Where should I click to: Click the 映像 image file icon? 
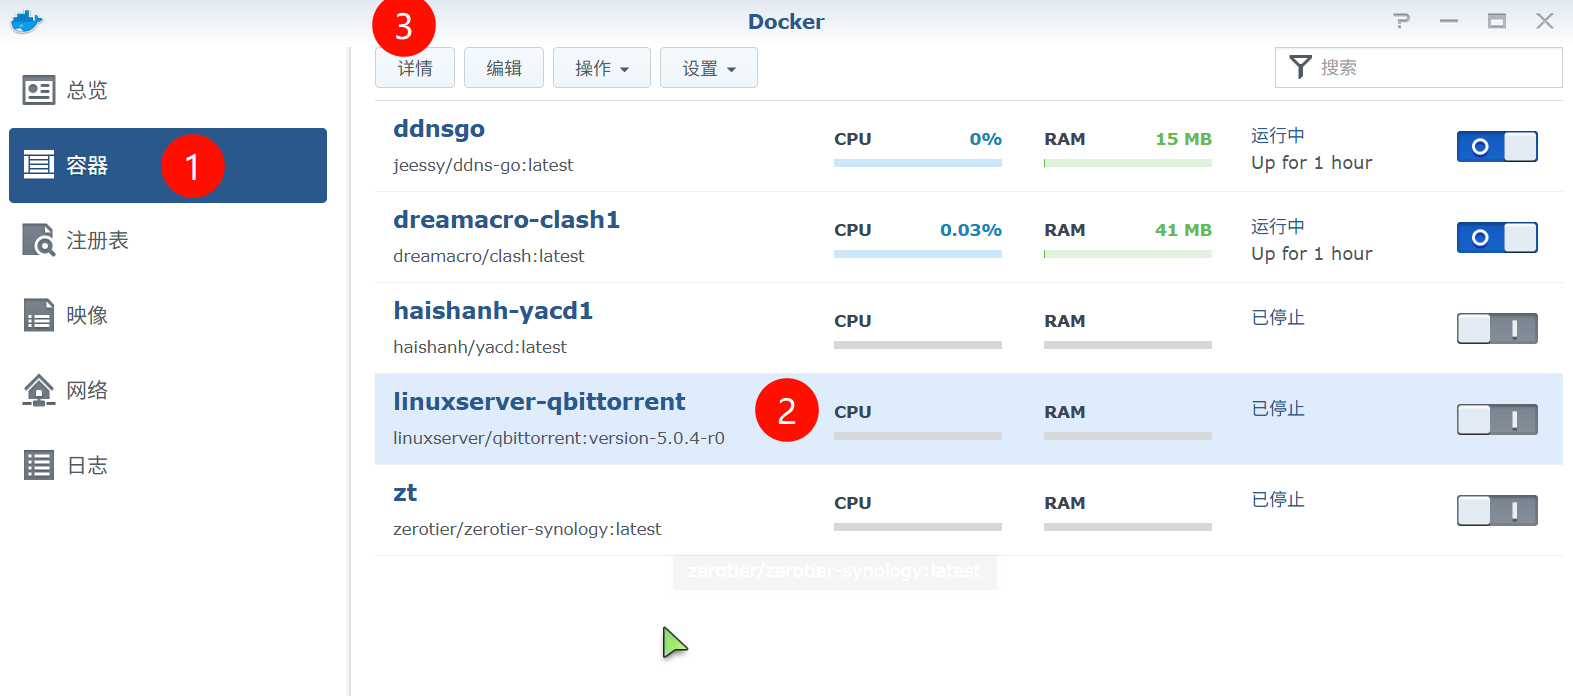[x=39, y=315]
